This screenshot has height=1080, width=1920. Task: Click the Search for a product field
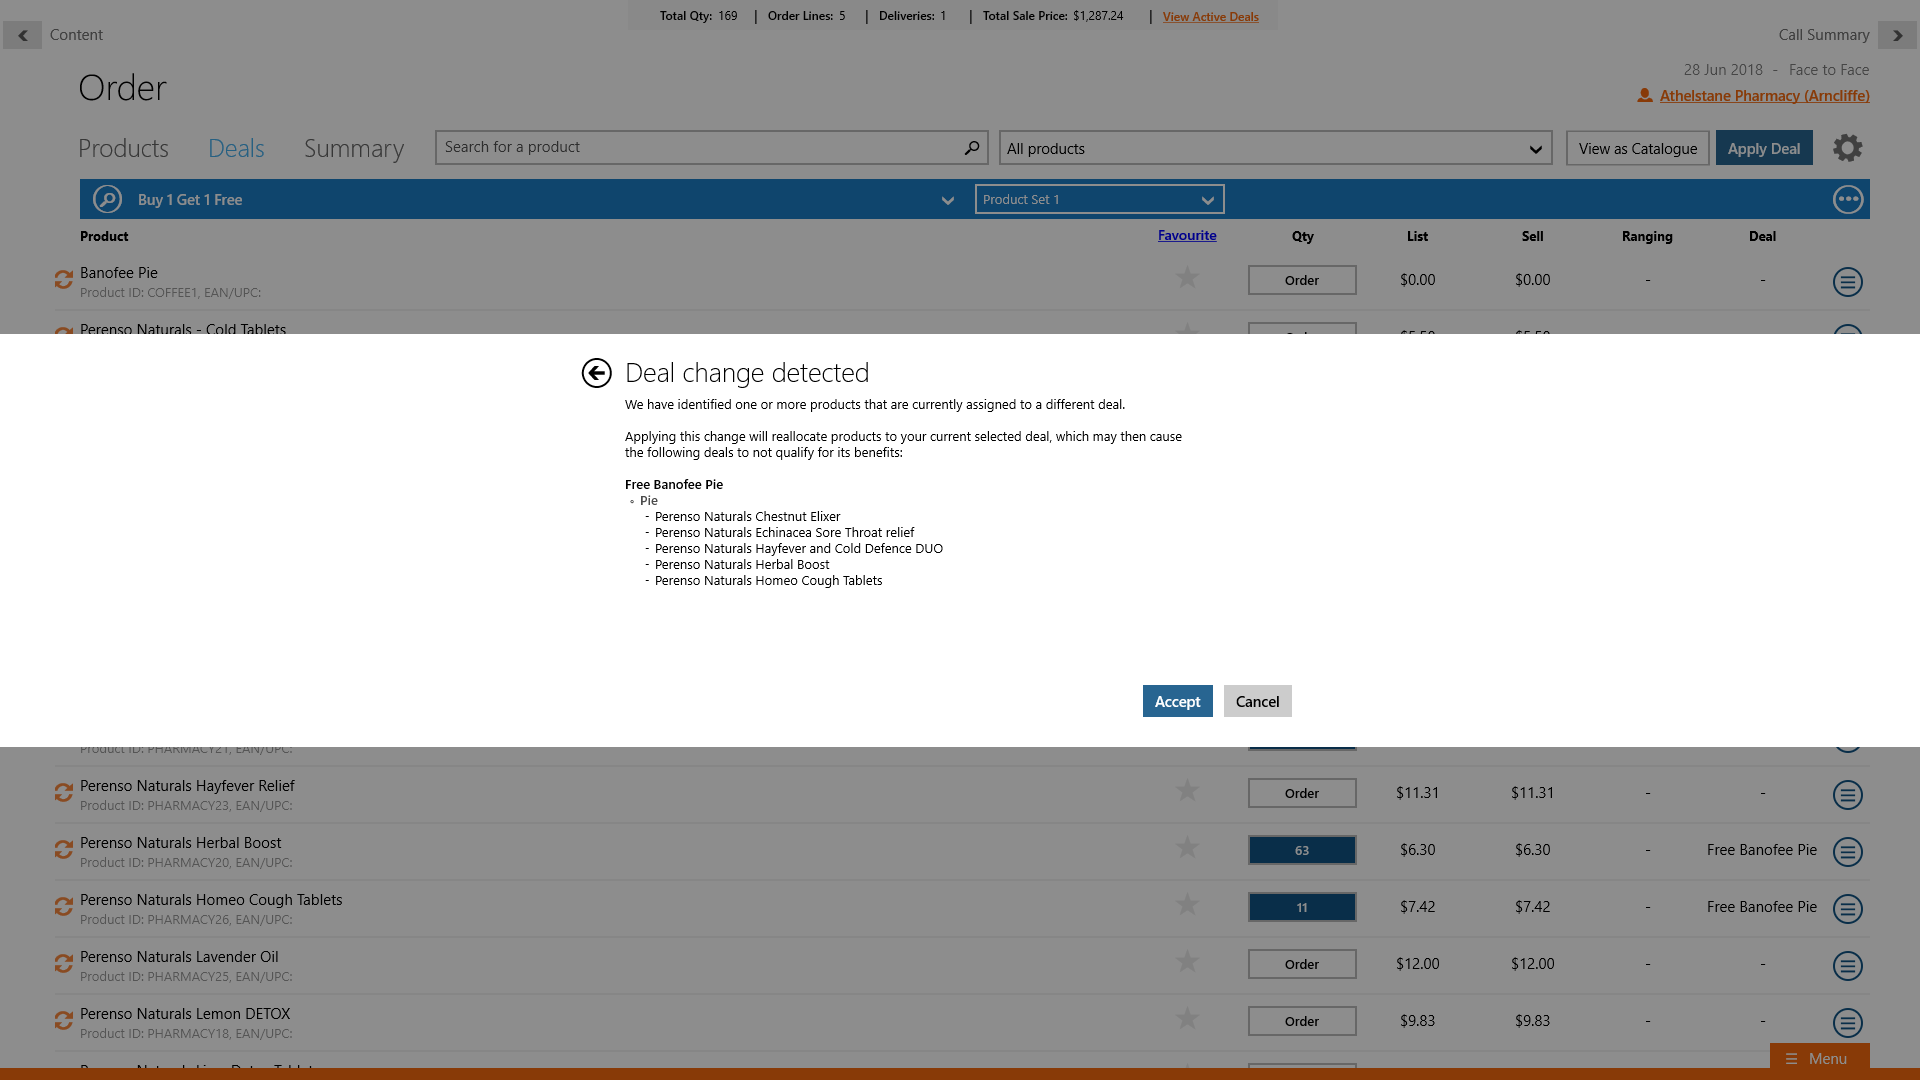[x=700, y=148]
